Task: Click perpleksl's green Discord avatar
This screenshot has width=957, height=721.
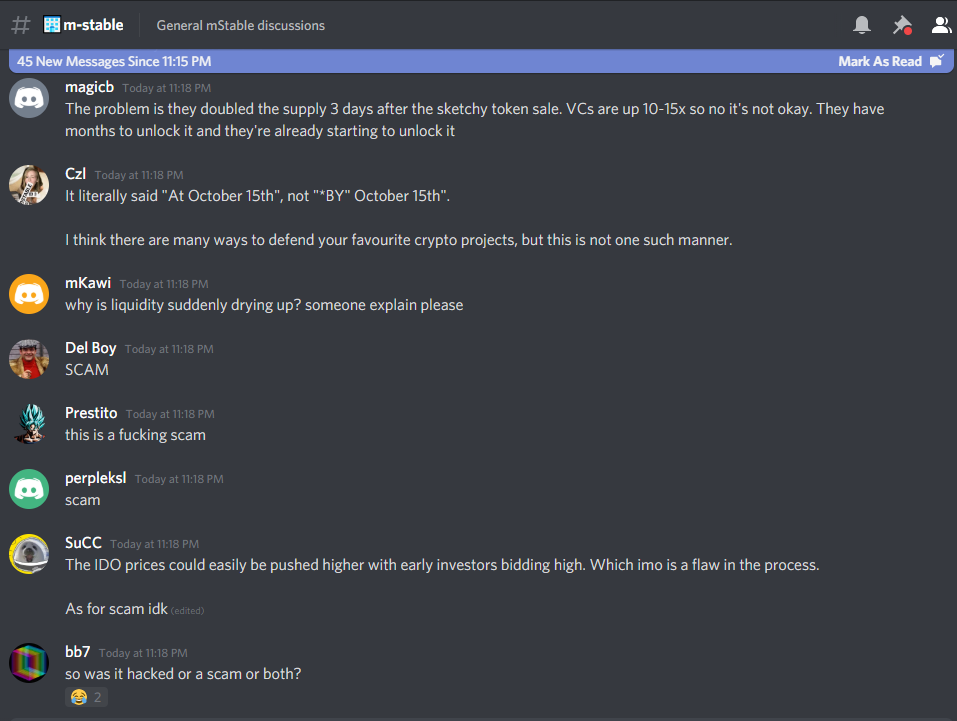Action: [x=29, y=489]
